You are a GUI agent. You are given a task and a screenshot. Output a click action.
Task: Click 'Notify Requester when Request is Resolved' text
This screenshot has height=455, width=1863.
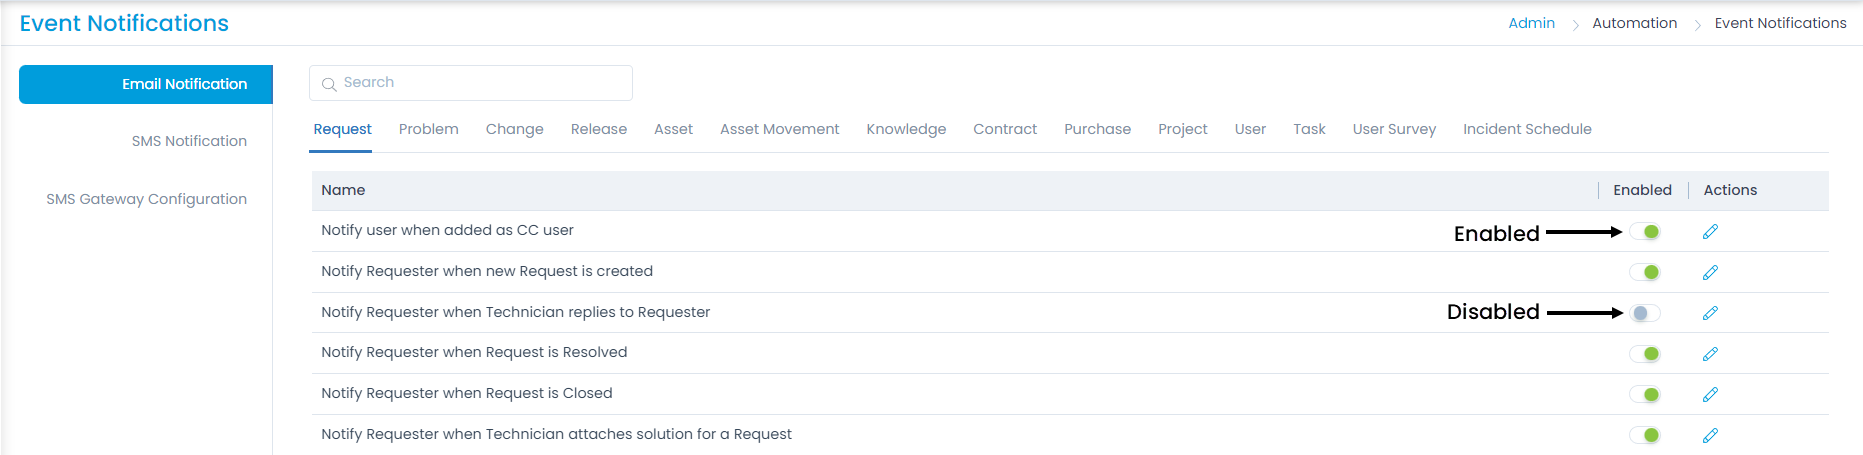(474, 352)
